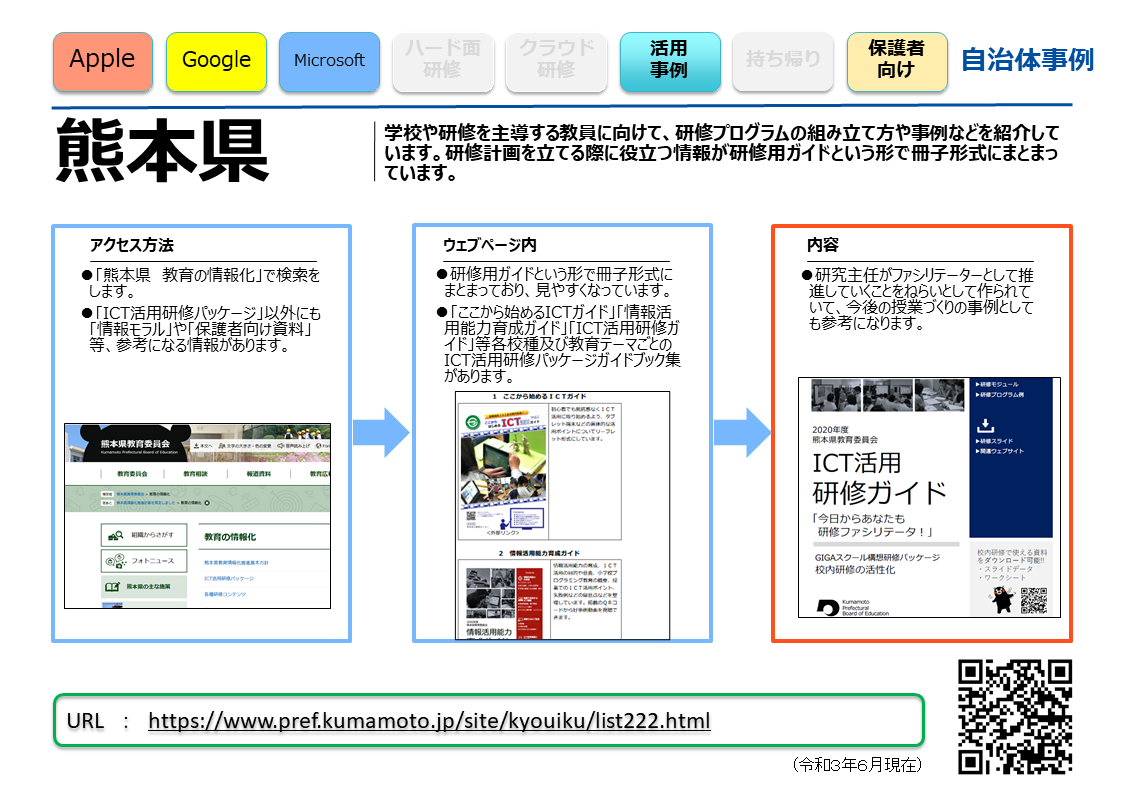Click the Kumamoto Prefectural Board of Education logo
This screenshot has height=794, width=1123.
[853, 608]
